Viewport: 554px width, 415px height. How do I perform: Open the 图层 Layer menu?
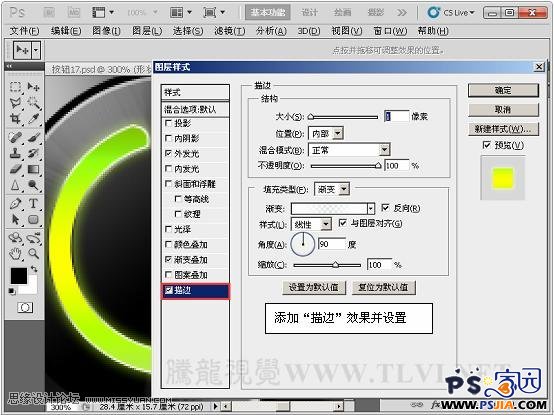pyautogui.click(x=147, y=31)
